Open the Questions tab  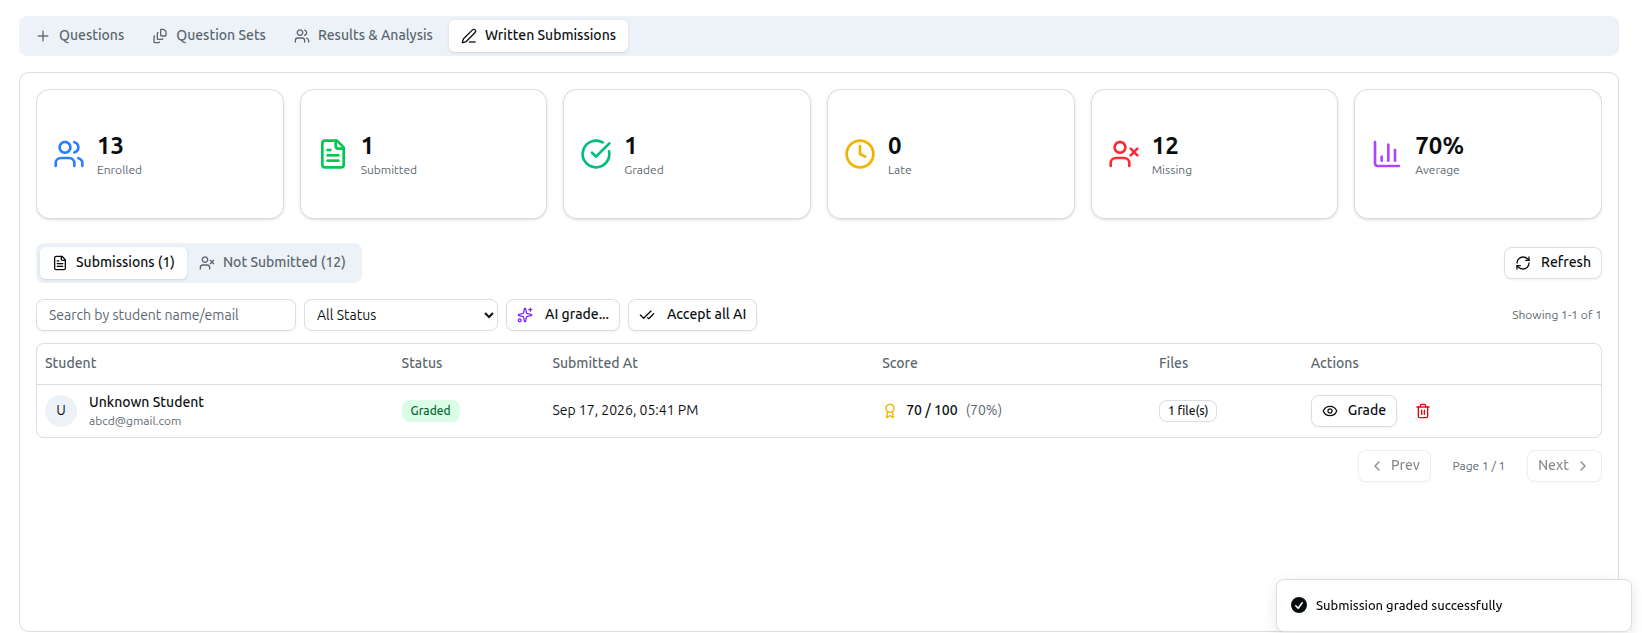click(80, 35)
